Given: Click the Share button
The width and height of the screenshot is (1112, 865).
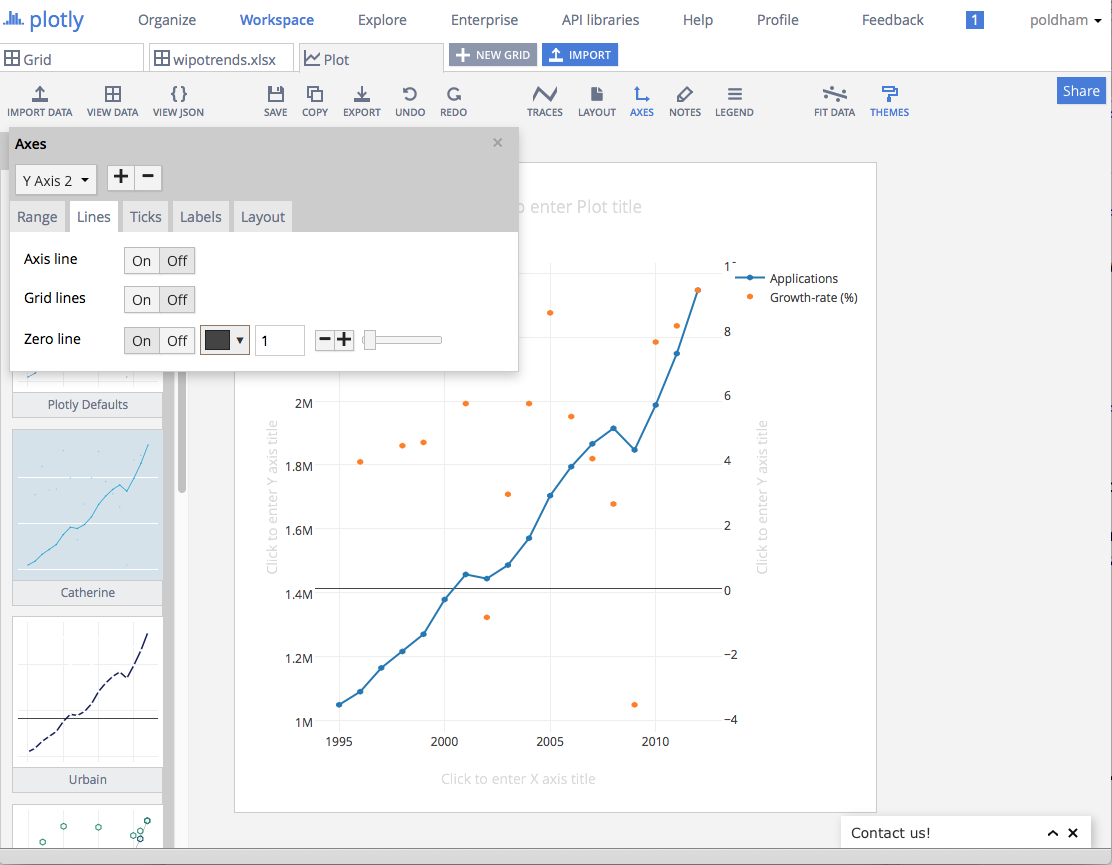Looking at the screenshot, I should tap(1081, 91).
